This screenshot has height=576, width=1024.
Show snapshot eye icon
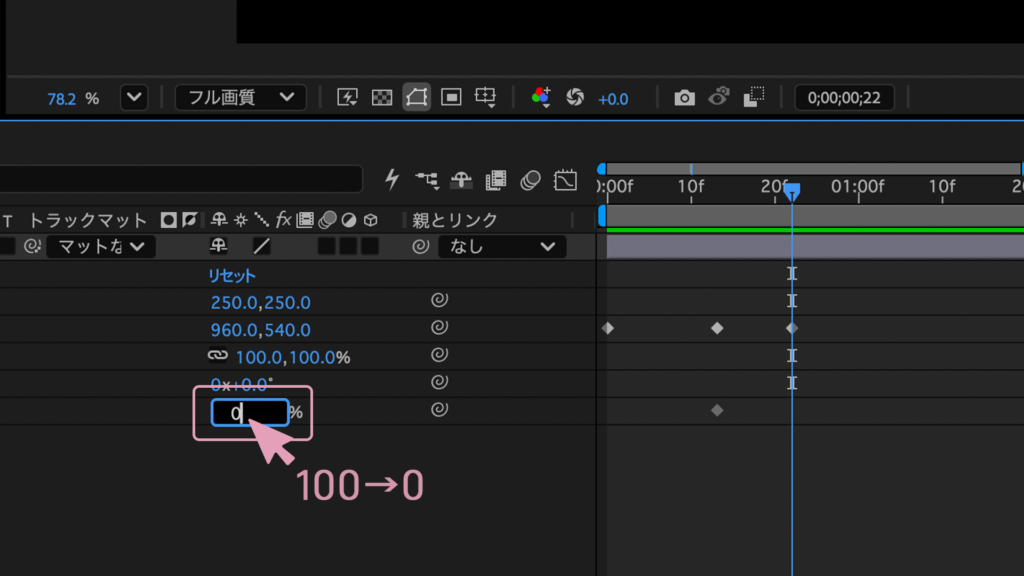coord(719,98)
